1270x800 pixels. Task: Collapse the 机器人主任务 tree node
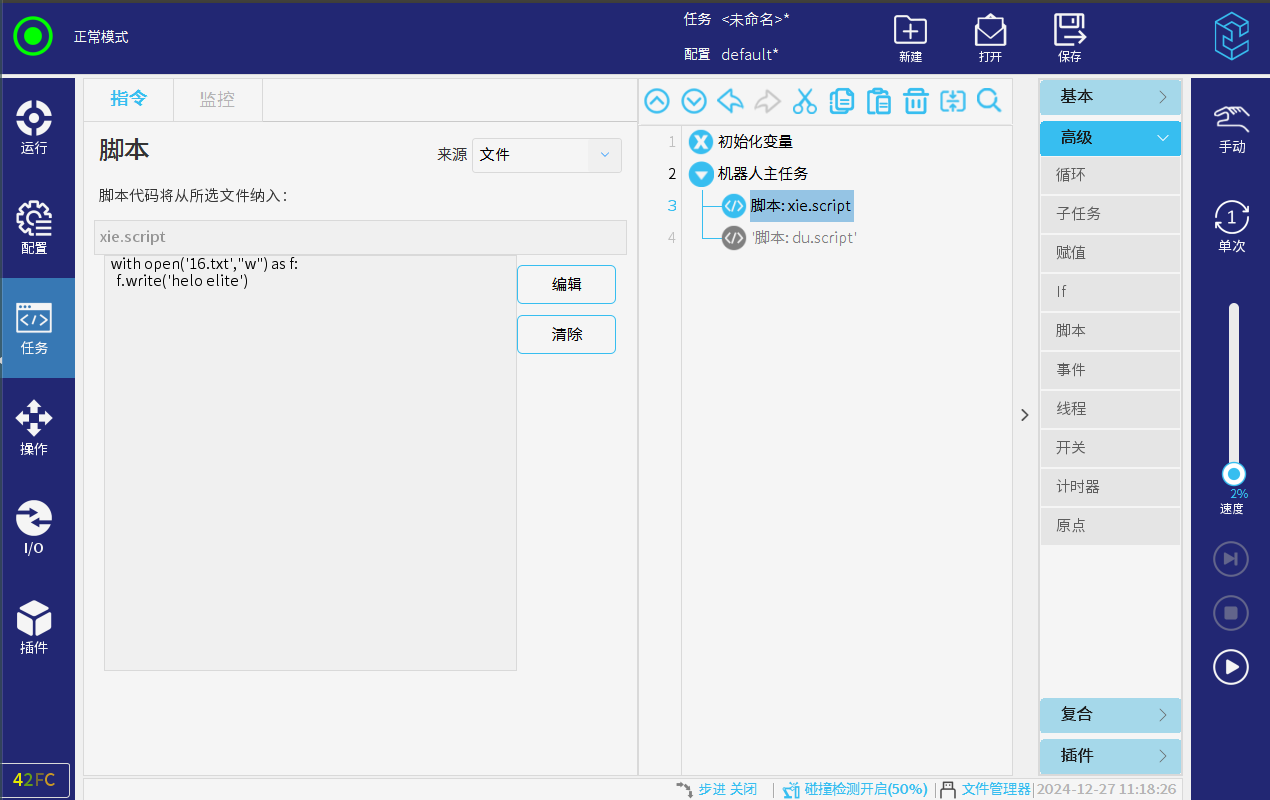[701, 174]
